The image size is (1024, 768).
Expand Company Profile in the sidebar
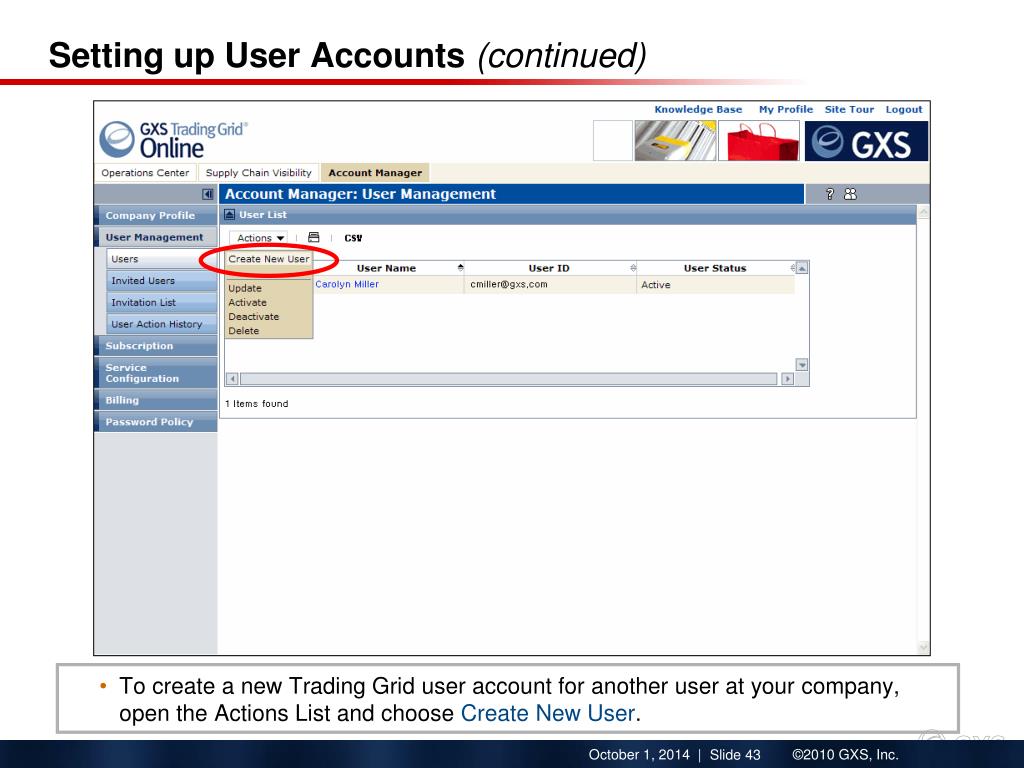coord(156,216)
